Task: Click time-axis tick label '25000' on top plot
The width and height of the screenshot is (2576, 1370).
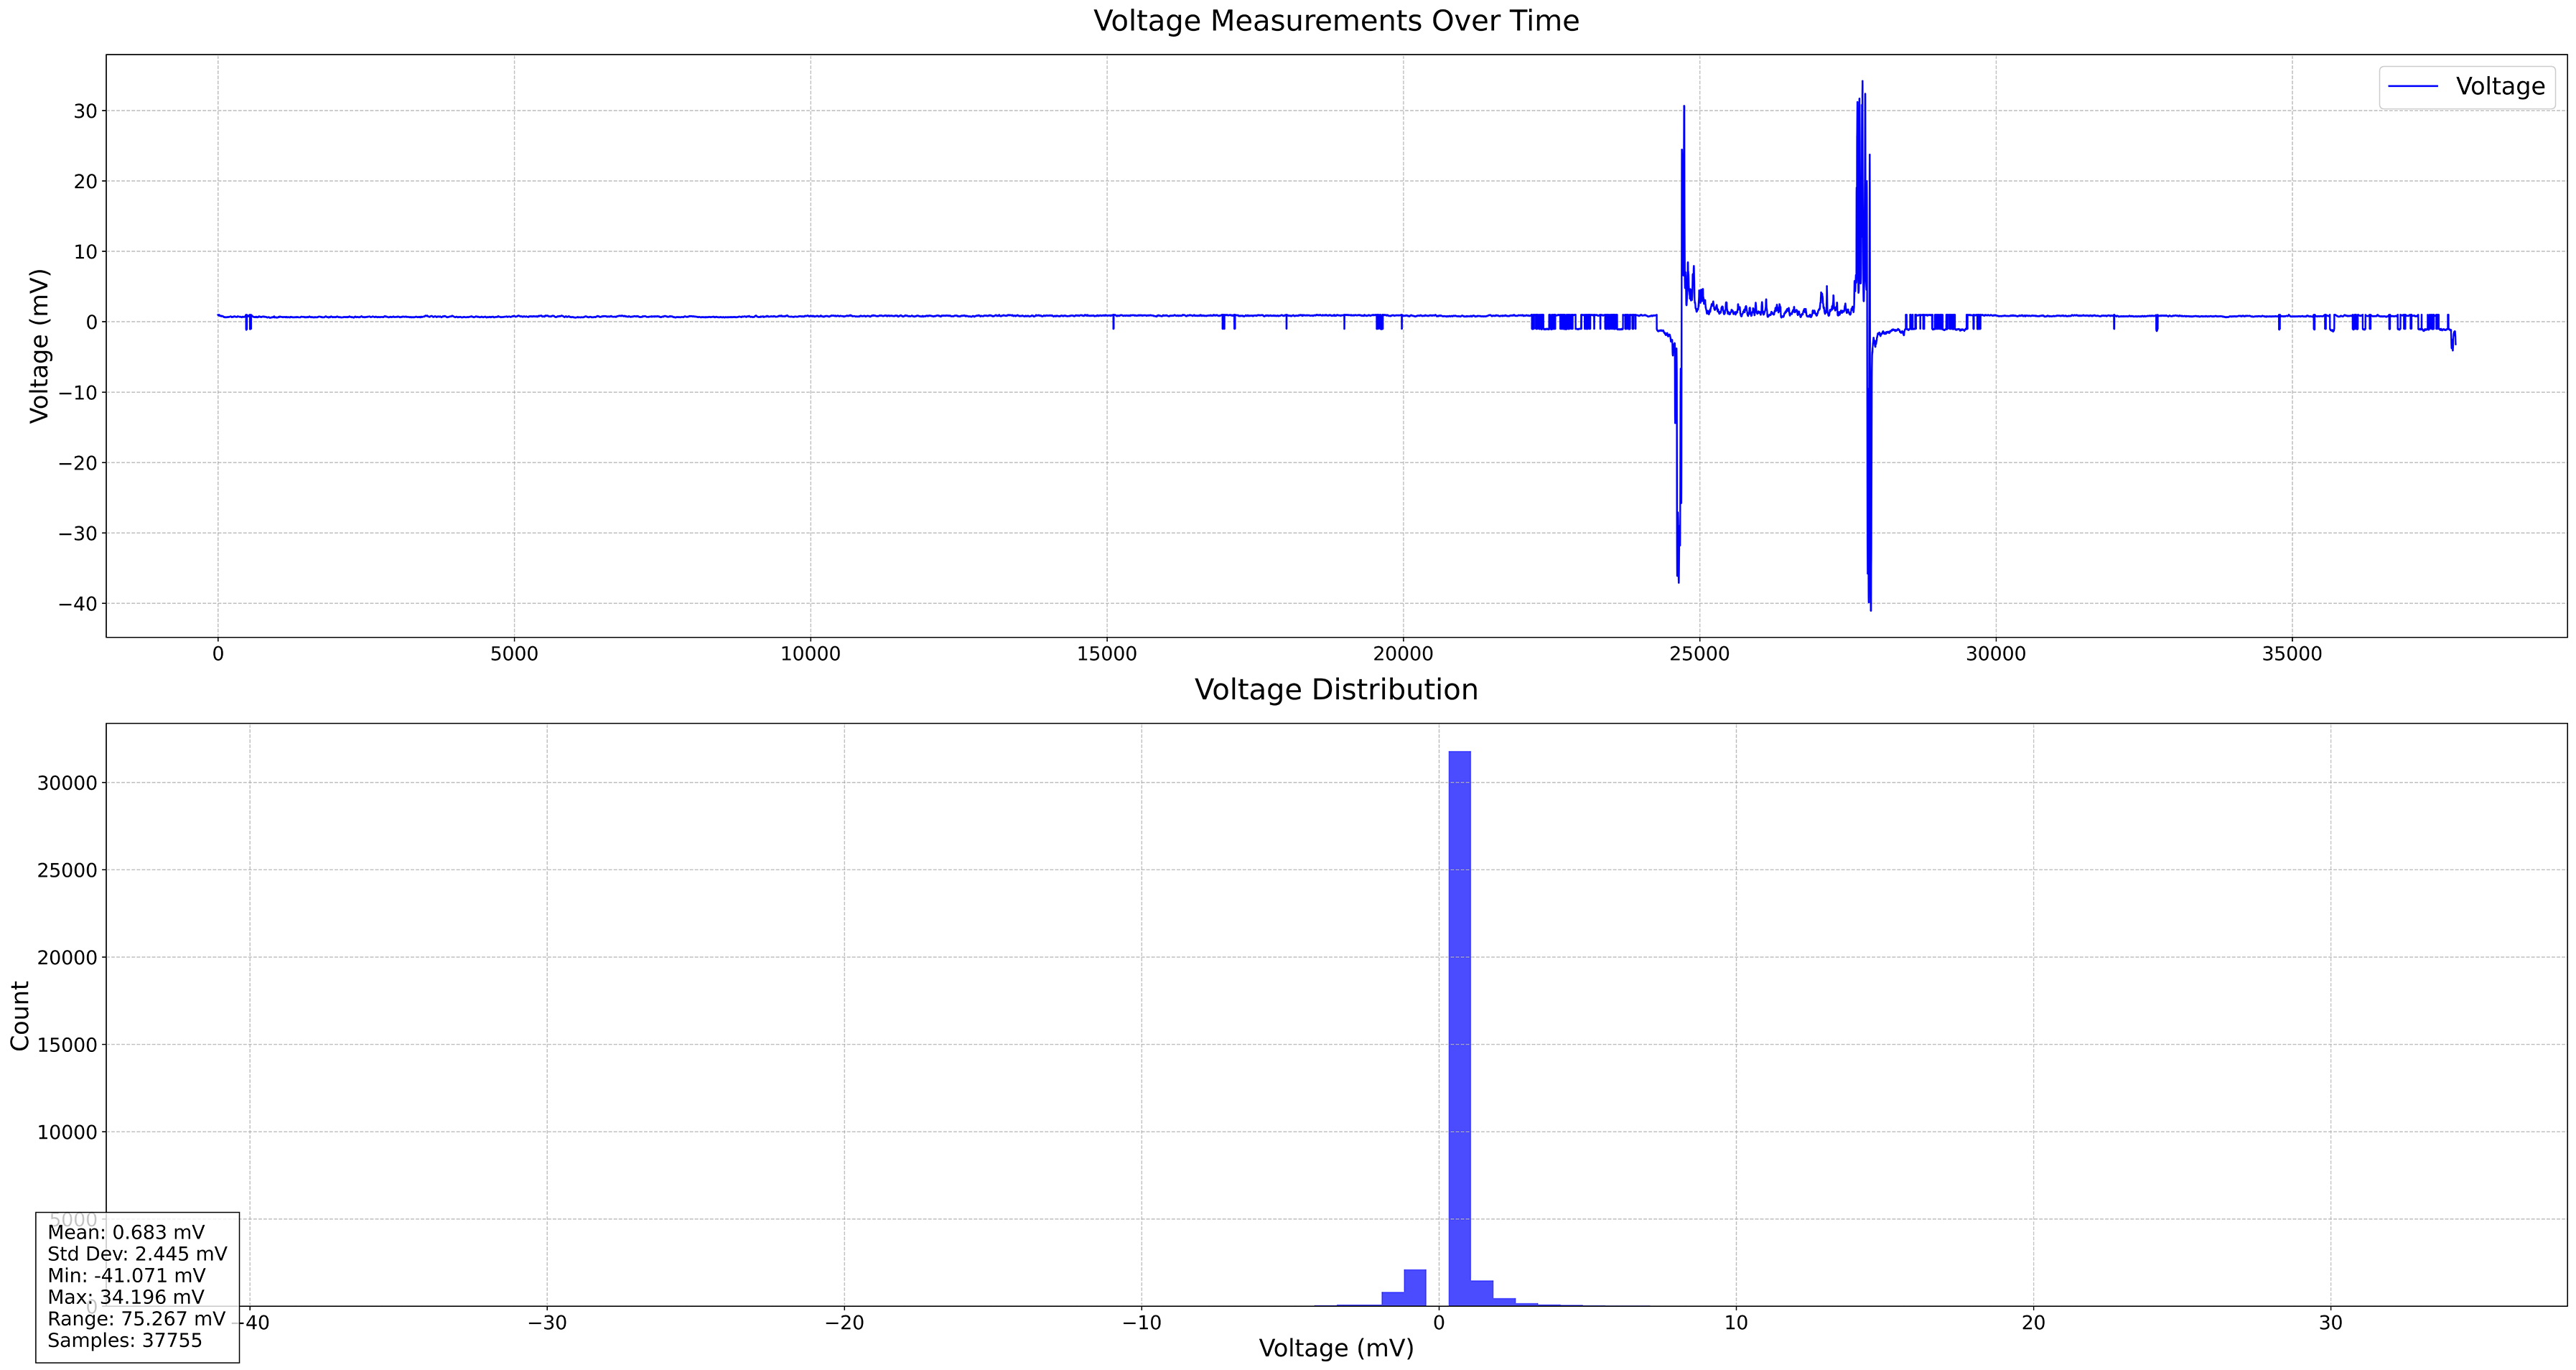Action: click(x=1699, y=655)
